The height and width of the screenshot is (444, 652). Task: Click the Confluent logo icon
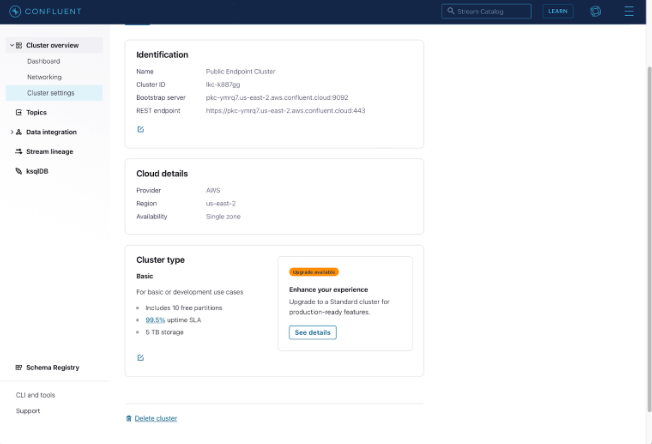(x=15, y=11)
